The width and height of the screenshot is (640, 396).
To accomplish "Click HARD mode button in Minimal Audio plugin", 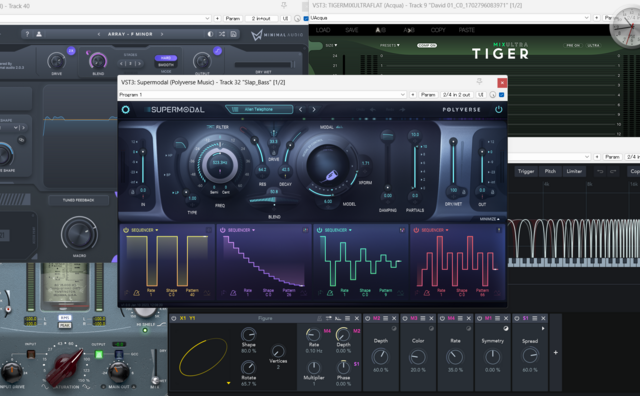I will point(166,58).
